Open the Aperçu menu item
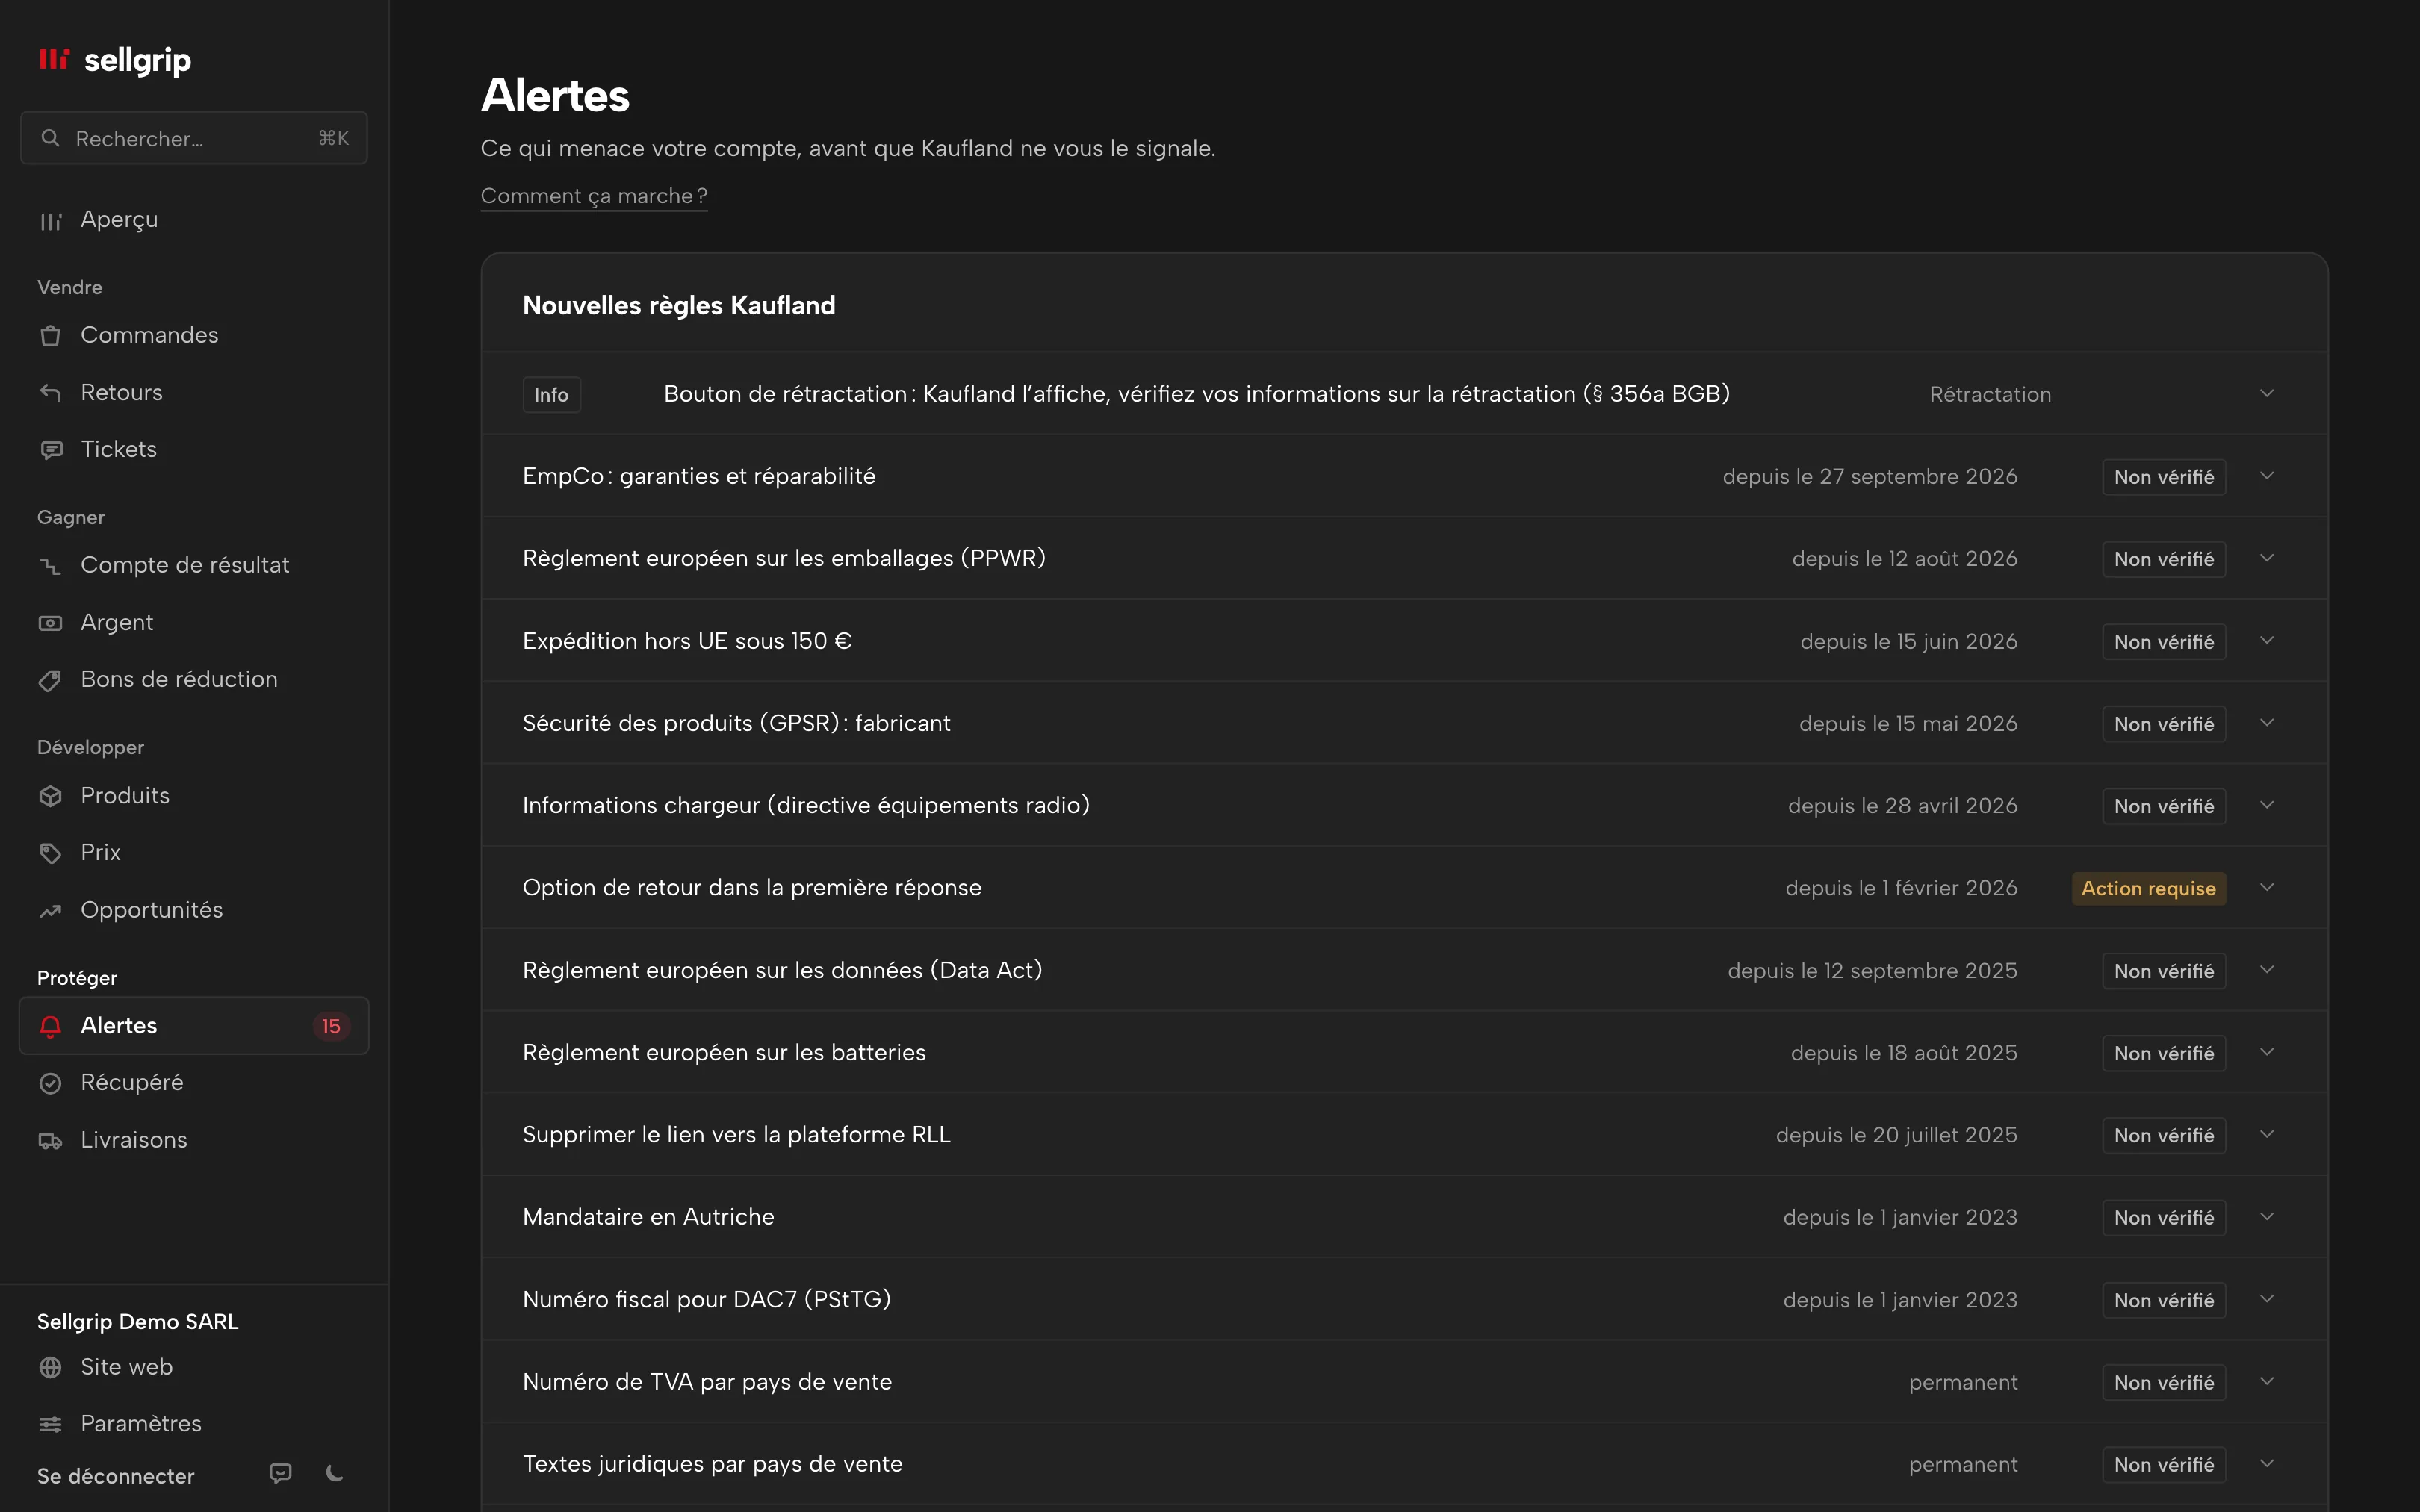This screenshot has height=1512, width=2420. (x=194, y=220)
